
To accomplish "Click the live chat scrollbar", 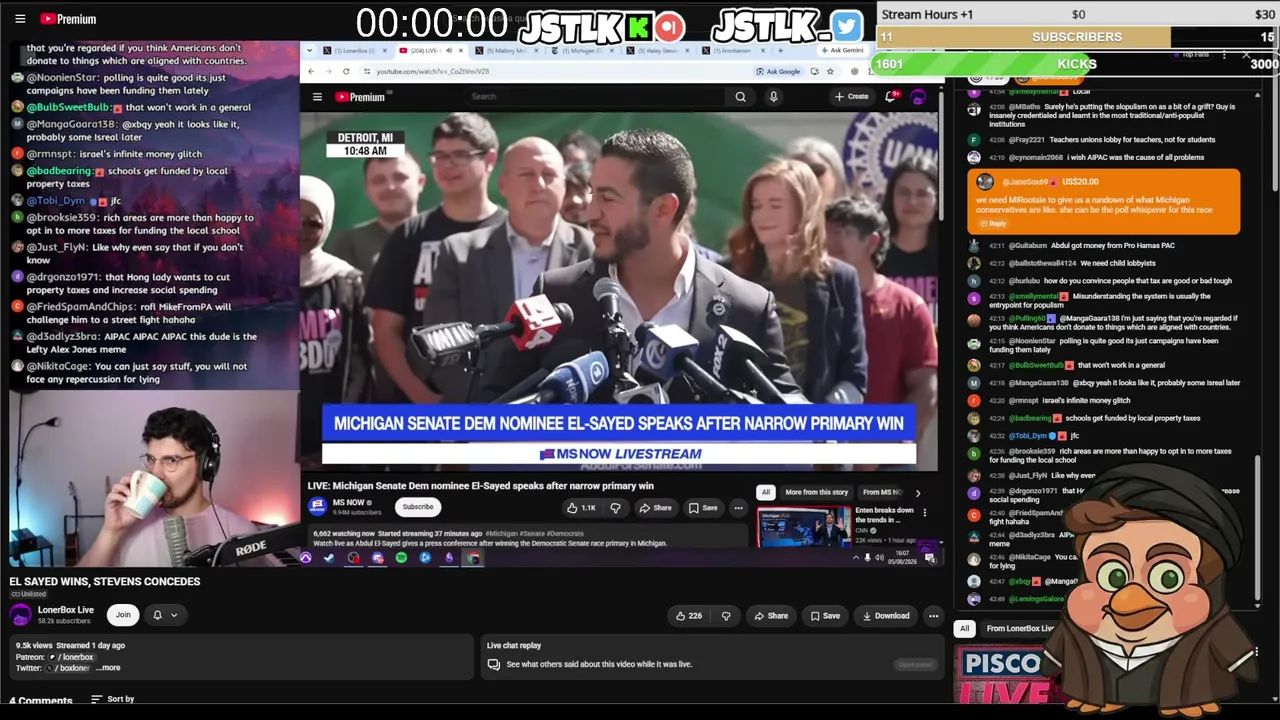I will (1258, 530).
